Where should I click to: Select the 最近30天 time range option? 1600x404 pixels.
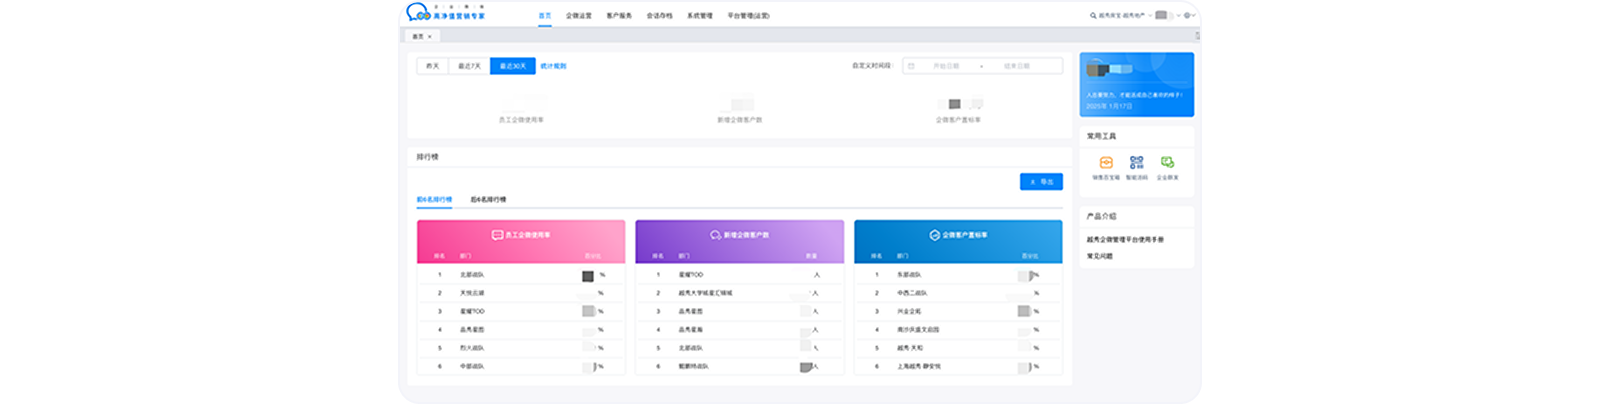pos(512,66)
